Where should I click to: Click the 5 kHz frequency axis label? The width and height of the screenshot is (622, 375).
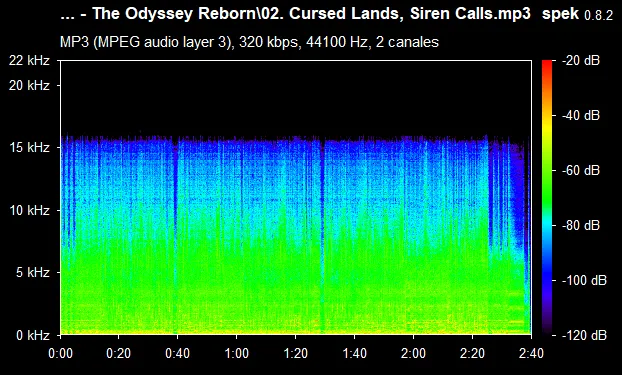[x=33, y=273]
